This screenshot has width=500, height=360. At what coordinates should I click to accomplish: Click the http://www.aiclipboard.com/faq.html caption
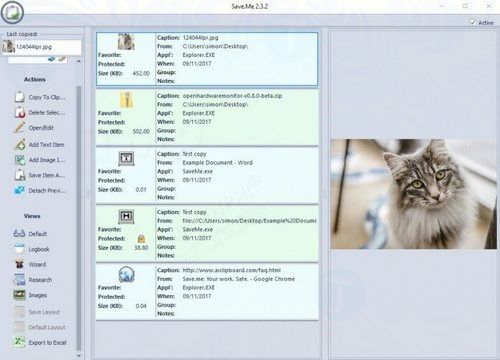[232, 270]
